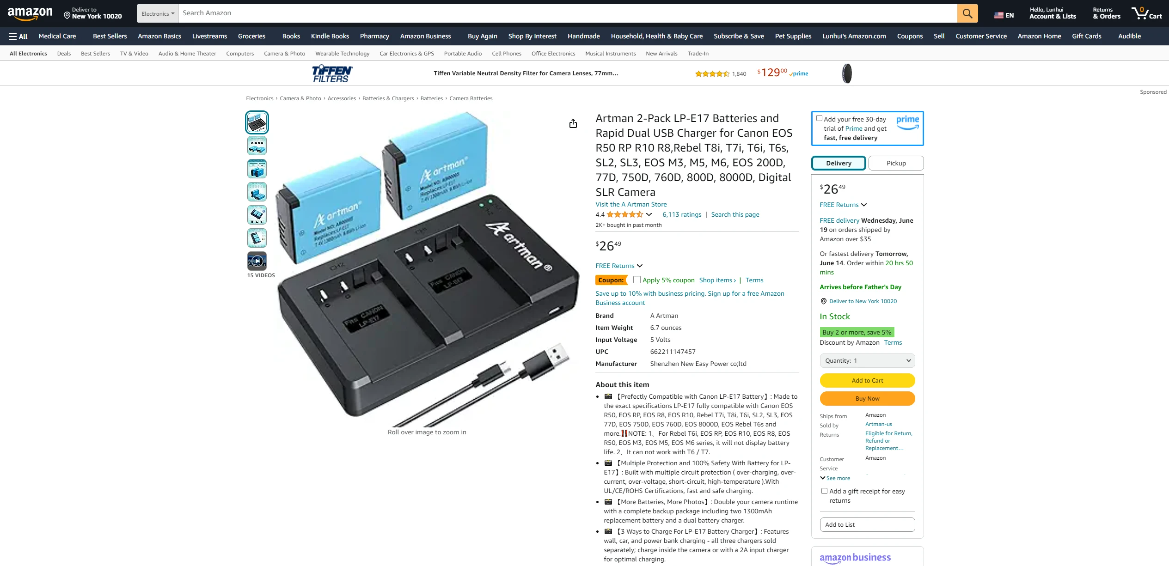1169x566 pixels.
Task: Switch to the Pickup tab
Action: point(896,163)
